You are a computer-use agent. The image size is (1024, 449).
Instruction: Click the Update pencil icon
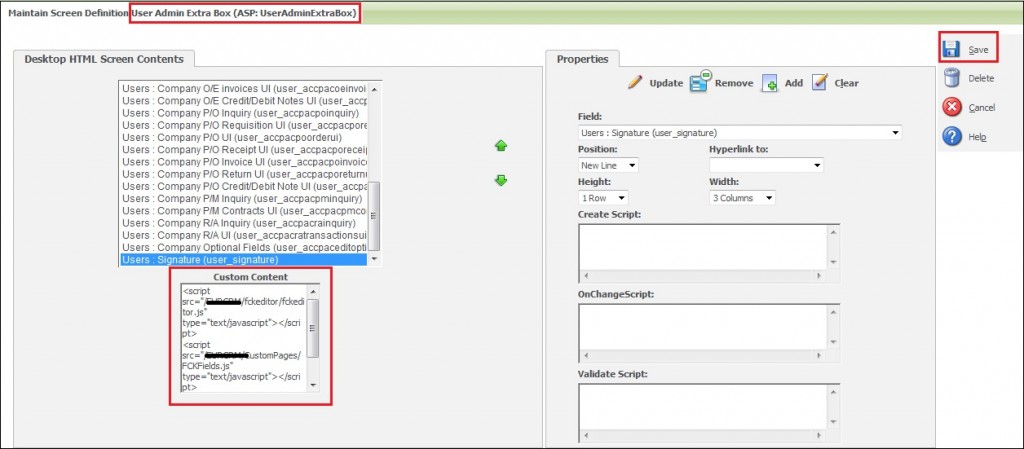point(636,82)
